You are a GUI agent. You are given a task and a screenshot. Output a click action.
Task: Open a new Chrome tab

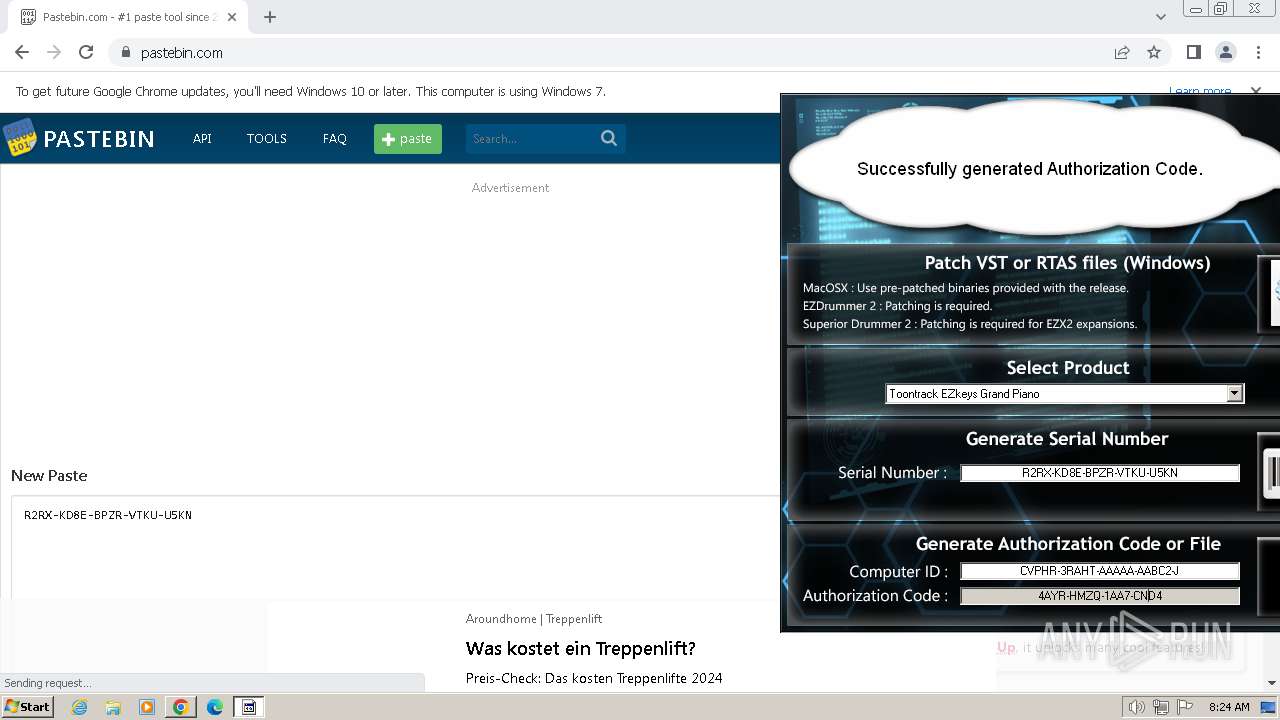[270, 17]
